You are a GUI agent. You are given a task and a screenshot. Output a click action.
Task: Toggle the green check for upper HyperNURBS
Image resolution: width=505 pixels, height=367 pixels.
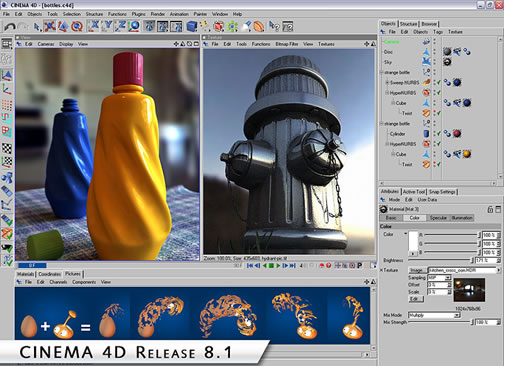[439, 93]
